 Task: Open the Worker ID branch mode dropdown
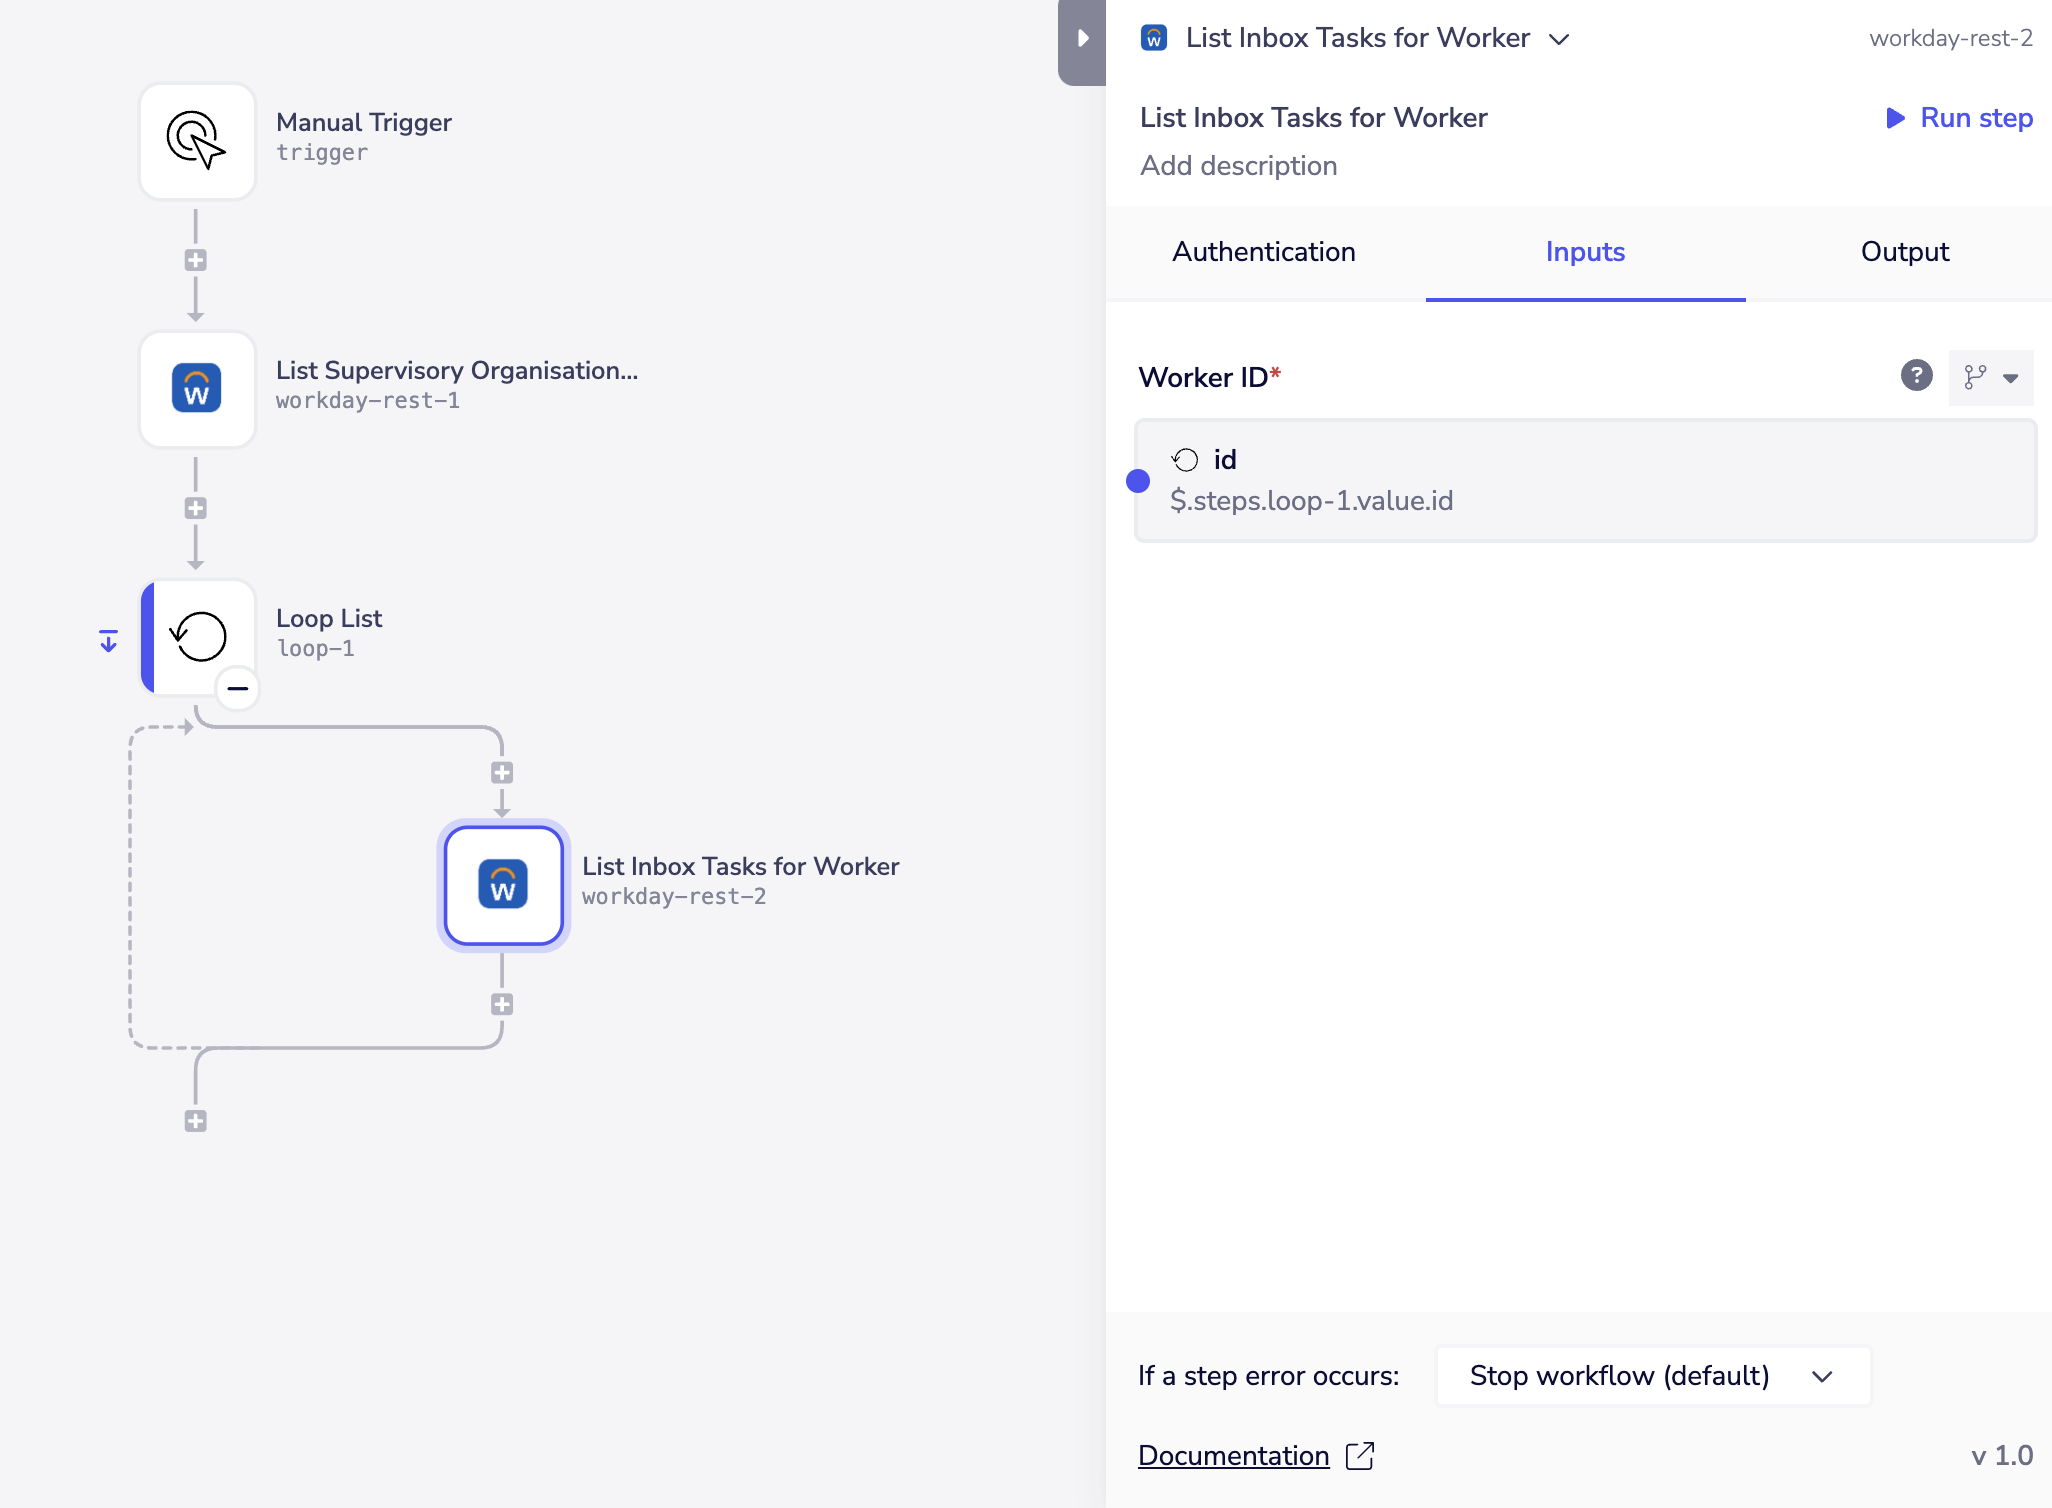(1990, 377)
